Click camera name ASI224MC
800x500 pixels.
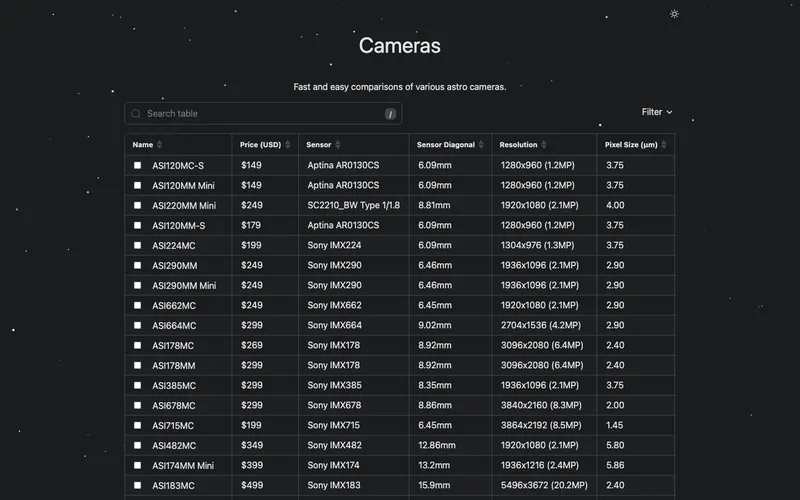click(173, 245)
